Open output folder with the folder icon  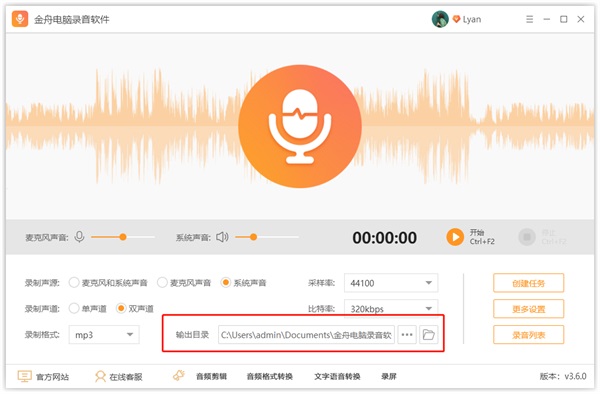[428, 335]
